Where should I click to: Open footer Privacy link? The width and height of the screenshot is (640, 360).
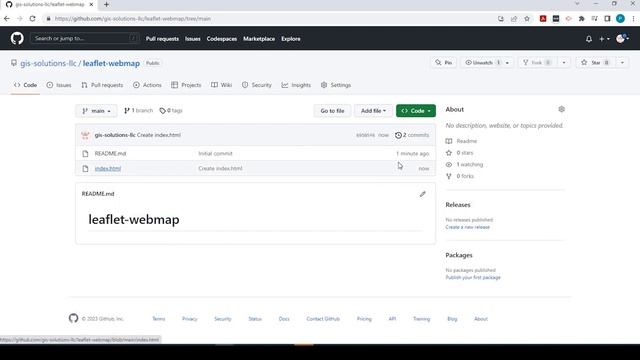click(x=189, y=319)
